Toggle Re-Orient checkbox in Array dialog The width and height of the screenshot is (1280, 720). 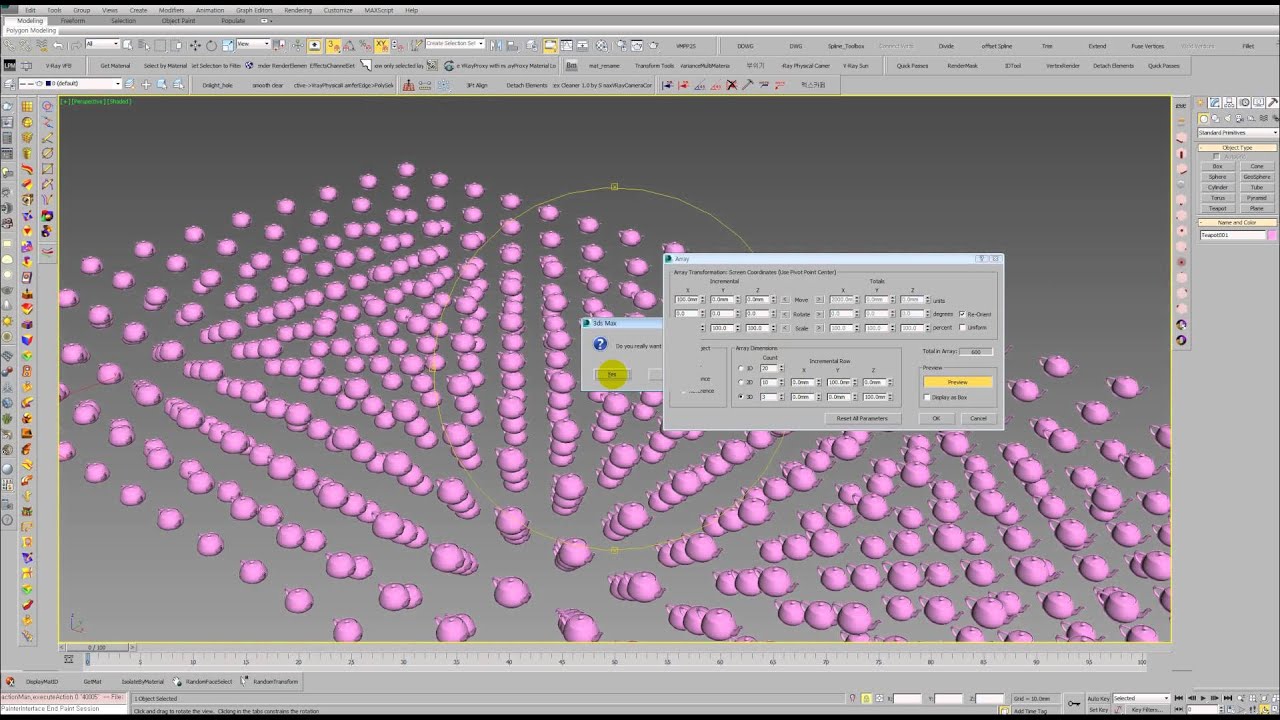click(962, 314)
